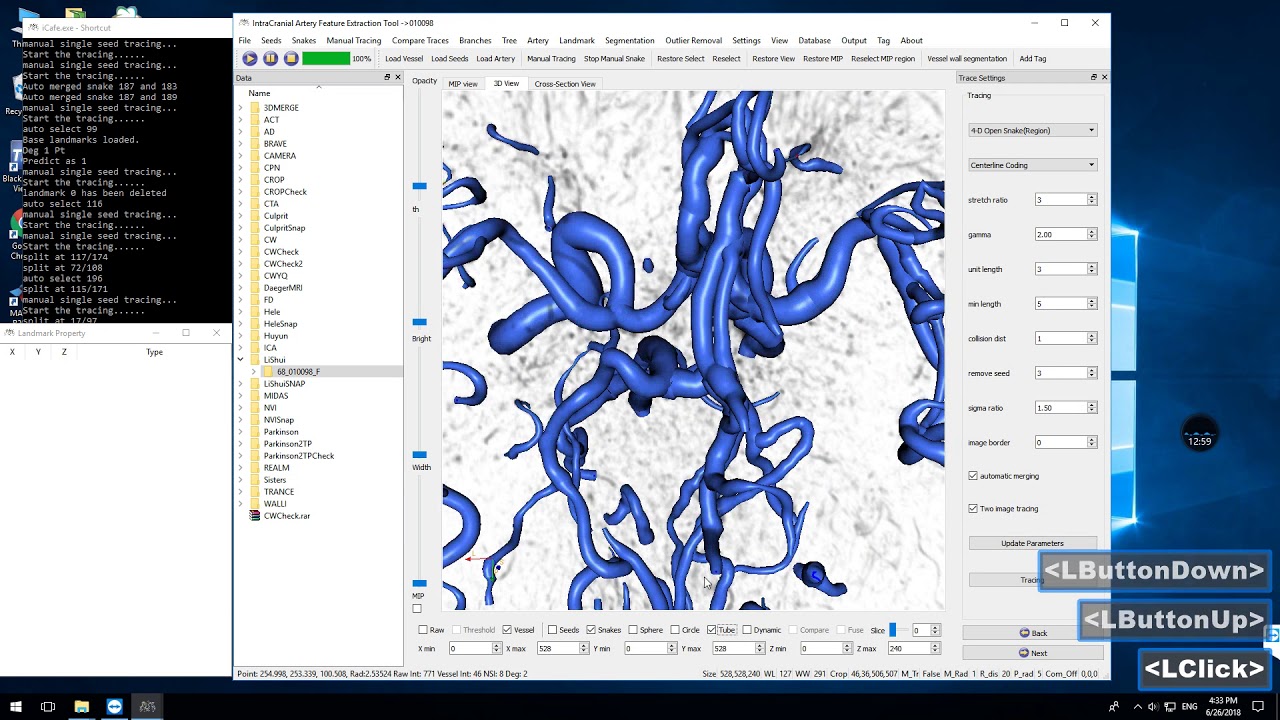Uncheck the Vessel checkbox

(x=507, y=630)
